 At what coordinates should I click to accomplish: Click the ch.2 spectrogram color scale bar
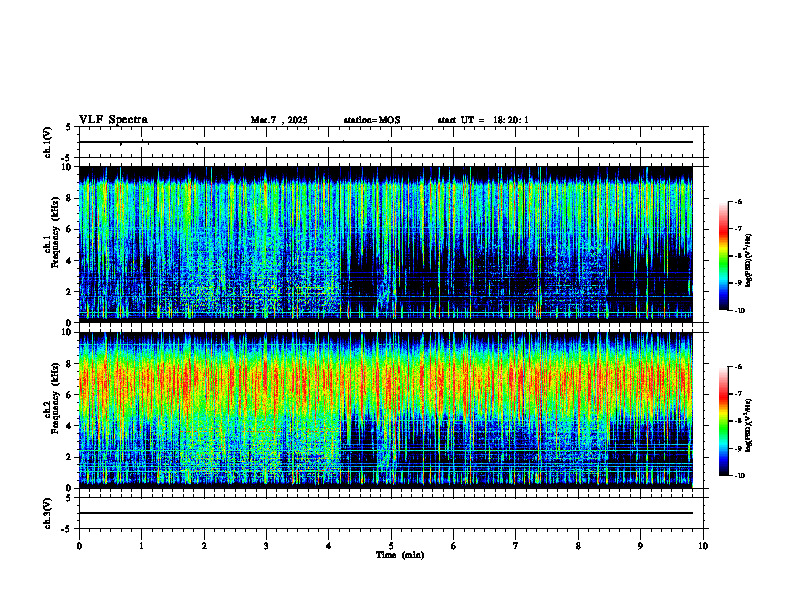click(723, 421)
